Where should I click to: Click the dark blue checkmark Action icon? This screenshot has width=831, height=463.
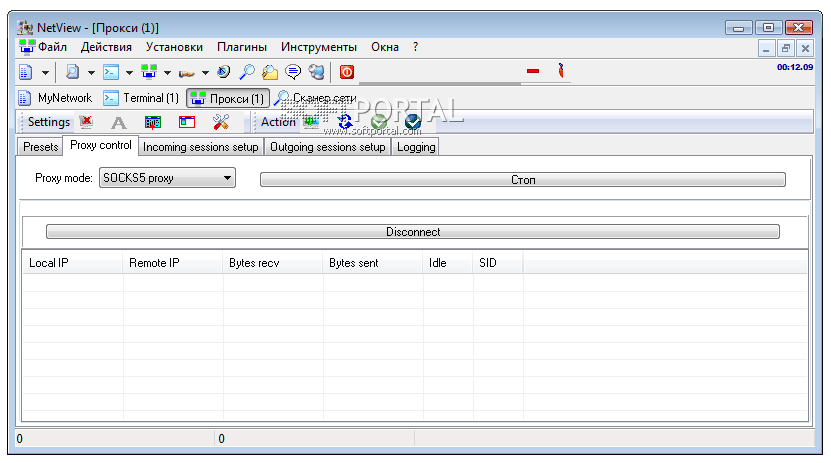pyautogui.click(x=413, y=122)
